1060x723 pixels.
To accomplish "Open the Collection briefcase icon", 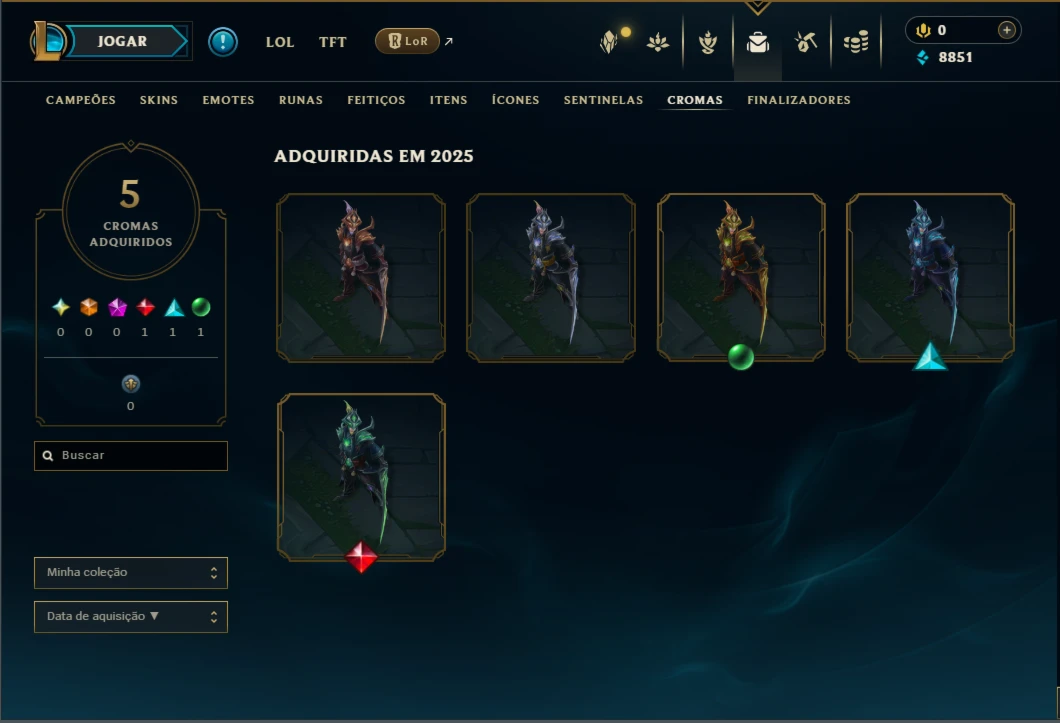I will 757,43.
